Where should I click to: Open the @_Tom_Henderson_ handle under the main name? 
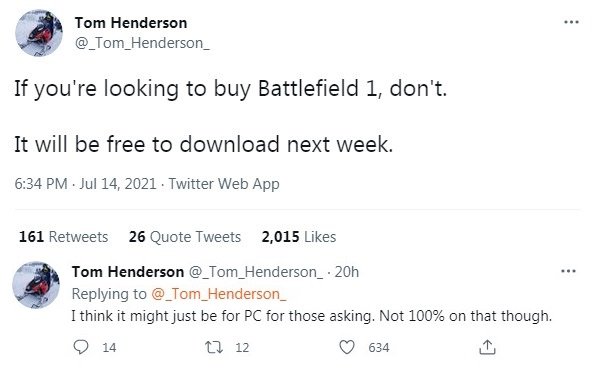[142, 43]
